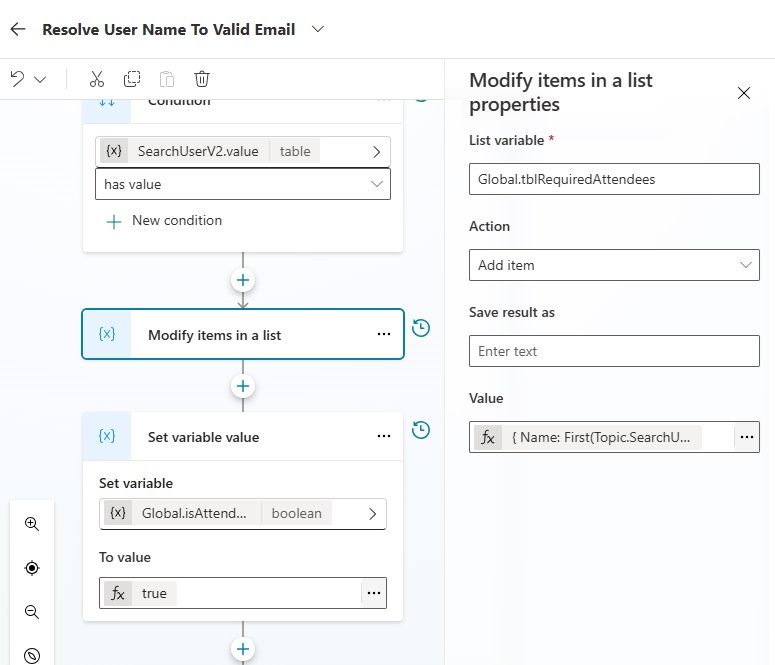Open Set variable value node more menu
The width and height of the screenshot is (775, 665).
(x=384, y=436)
